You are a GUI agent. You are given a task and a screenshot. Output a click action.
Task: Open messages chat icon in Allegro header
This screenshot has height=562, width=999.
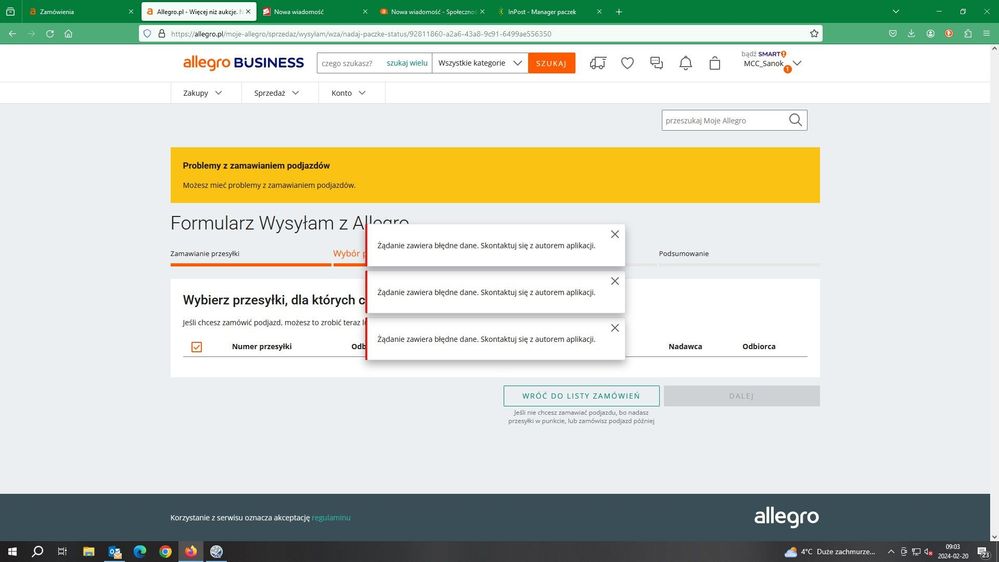coord(656,63)
